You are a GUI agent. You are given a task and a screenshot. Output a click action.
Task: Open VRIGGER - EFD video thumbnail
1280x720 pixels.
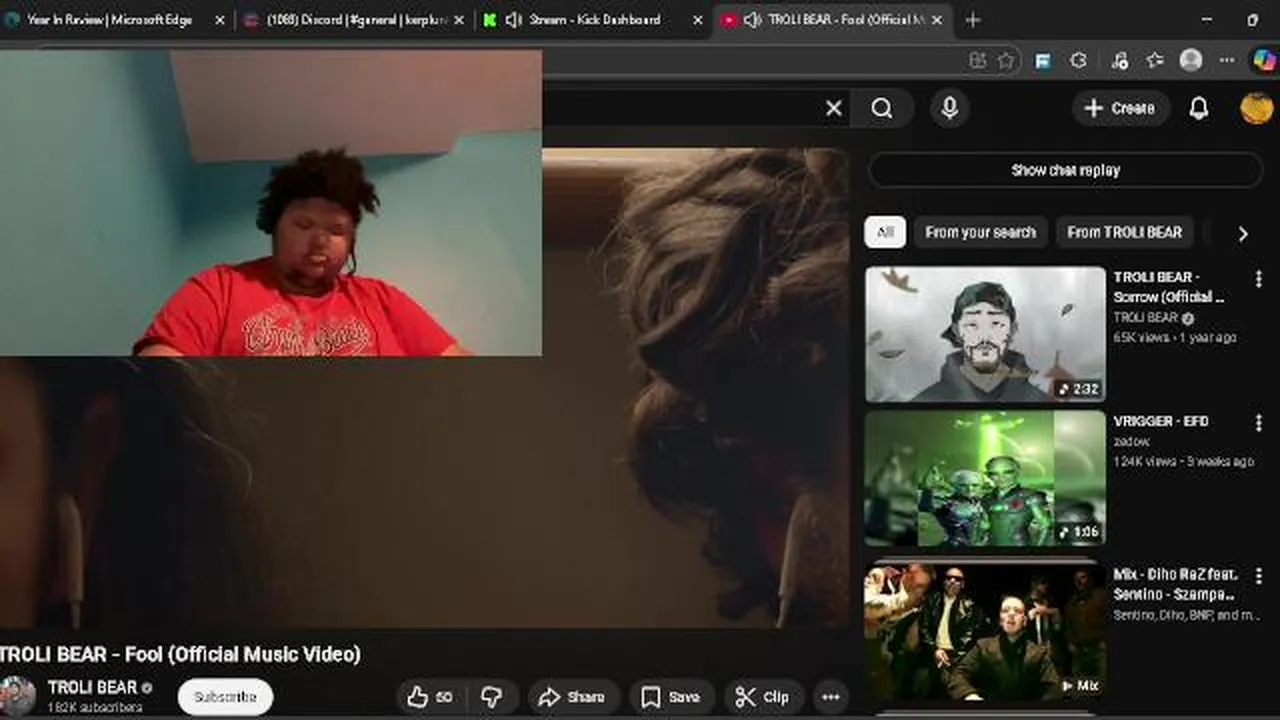tap(985, 478)
